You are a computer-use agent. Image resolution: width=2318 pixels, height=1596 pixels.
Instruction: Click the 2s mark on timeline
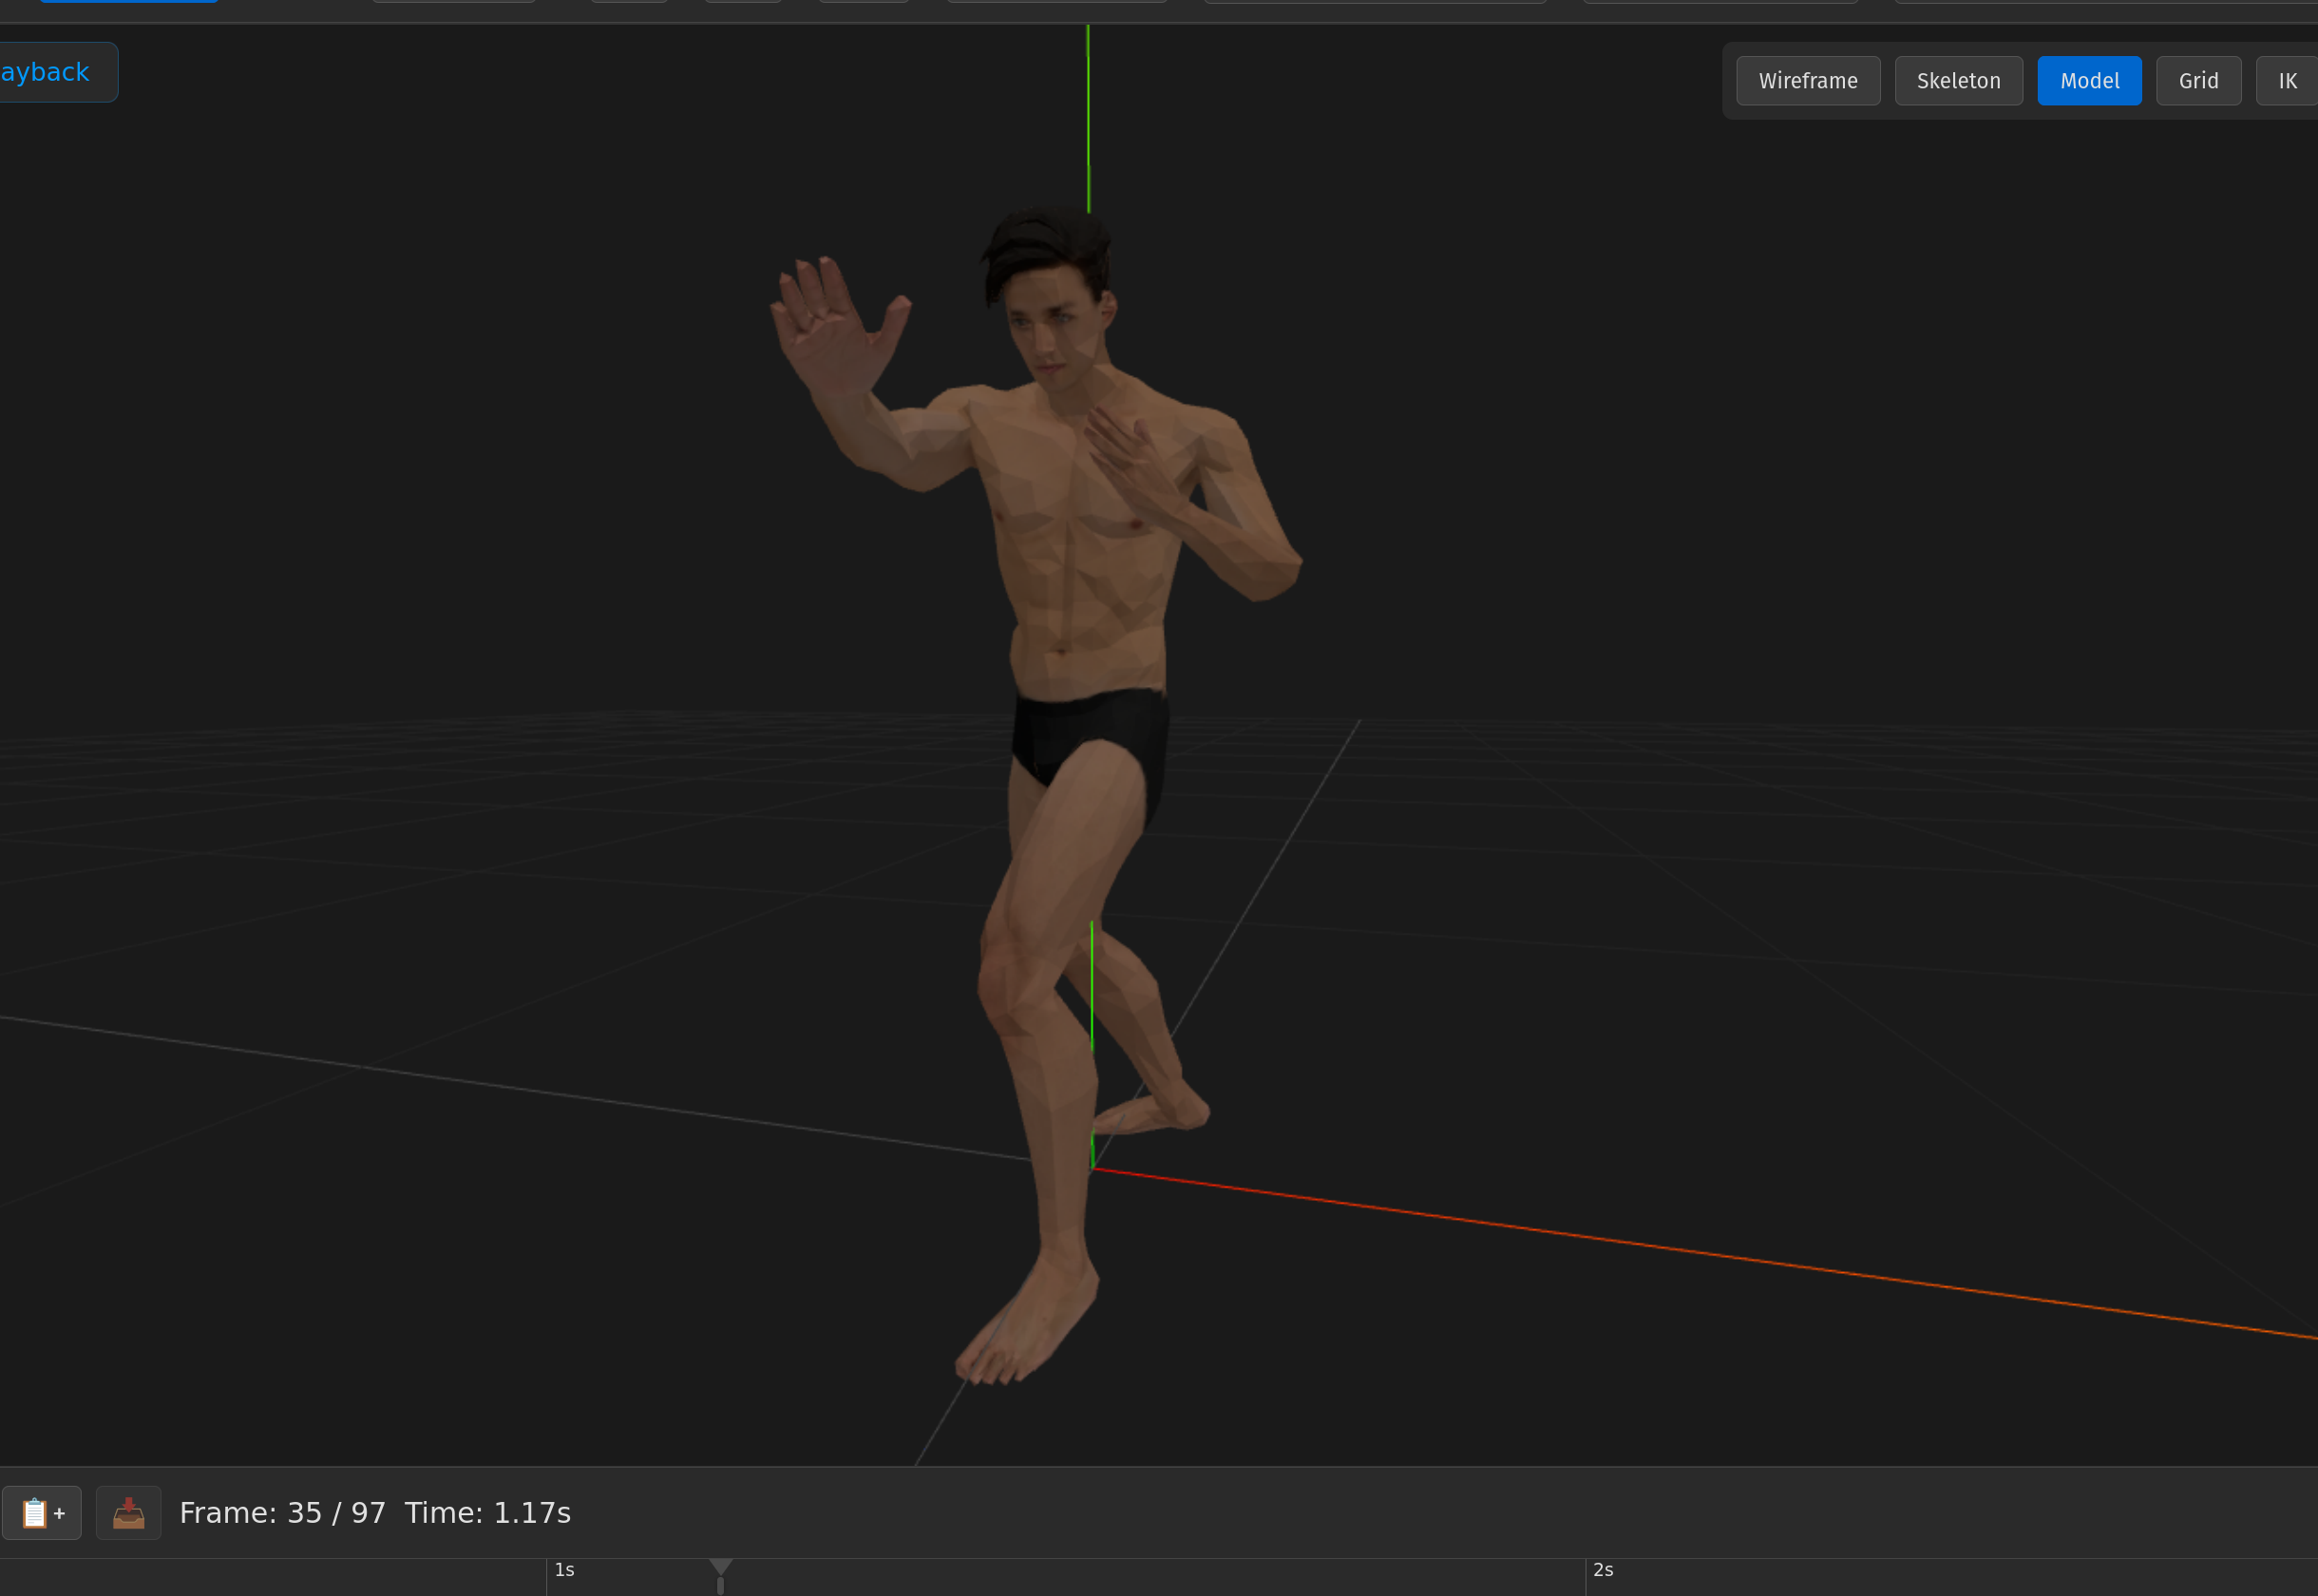1603,1570
